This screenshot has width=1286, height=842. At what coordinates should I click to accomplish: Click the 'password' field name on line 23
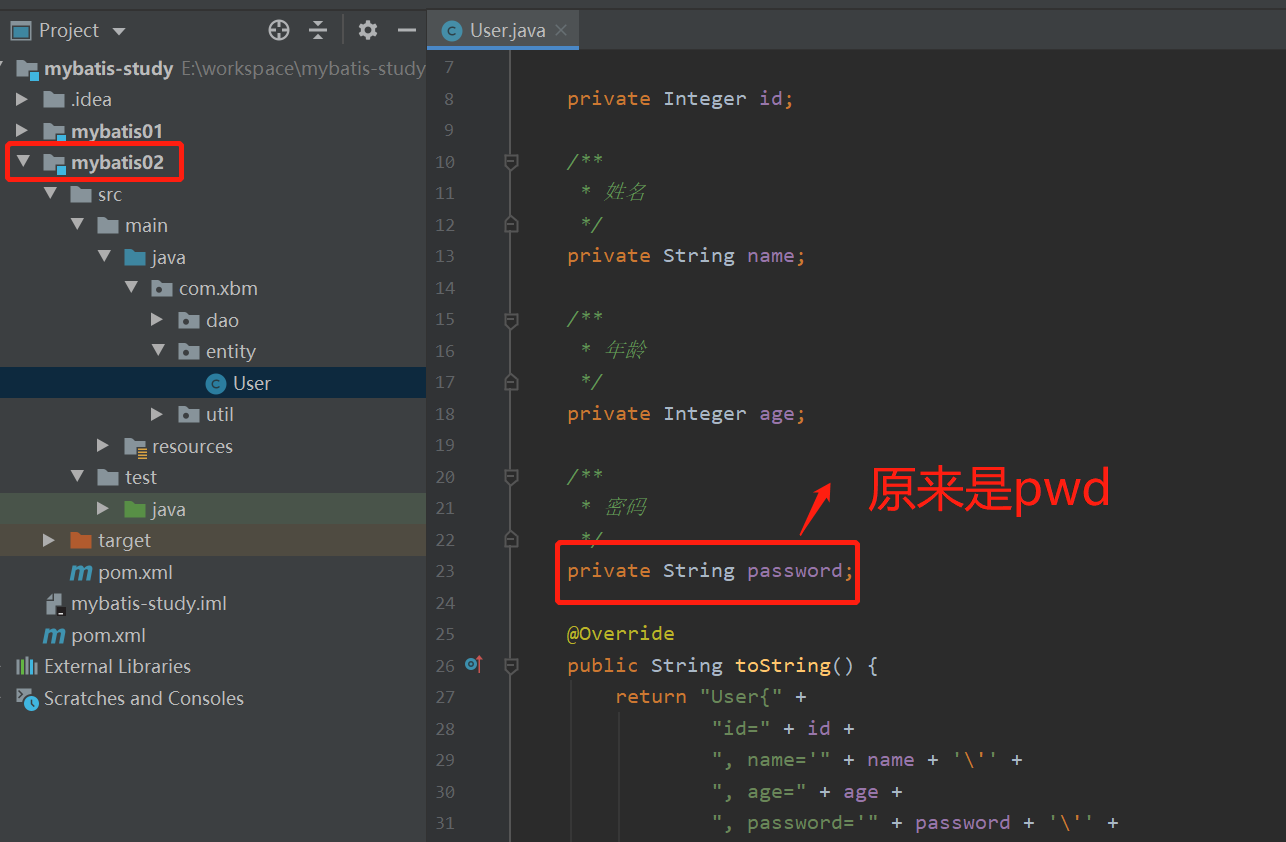tap(795, 571)
